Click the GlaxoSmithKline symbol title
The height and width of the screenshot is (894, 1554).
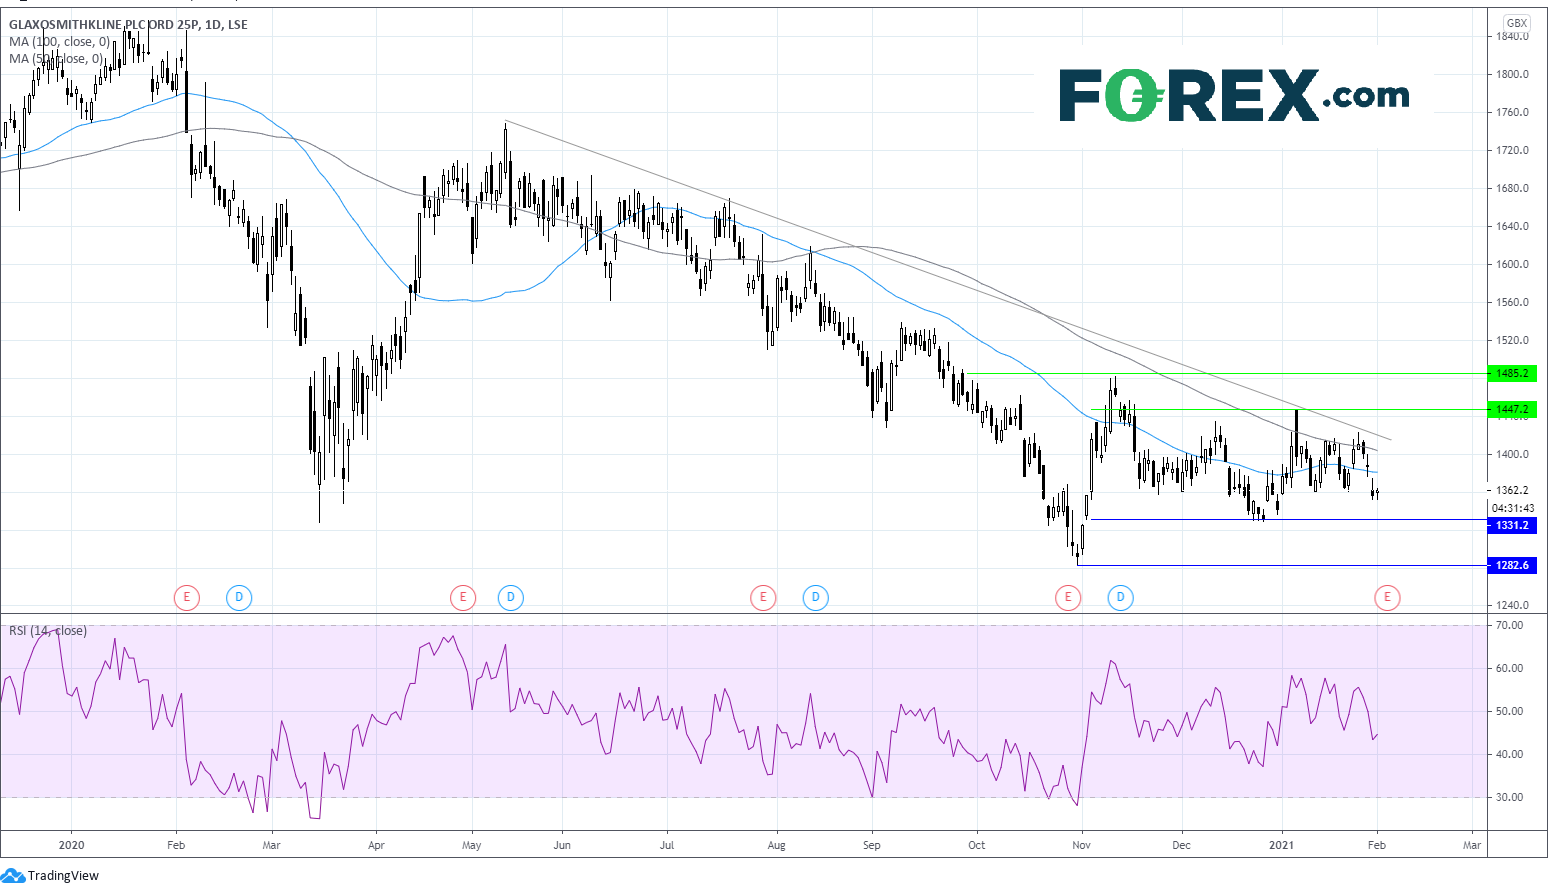click(128, 25)
